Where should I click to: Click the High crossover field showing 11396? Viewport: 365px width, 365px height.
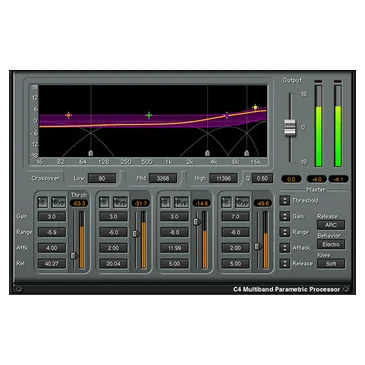pyautogui.click(x=223, y=178)
